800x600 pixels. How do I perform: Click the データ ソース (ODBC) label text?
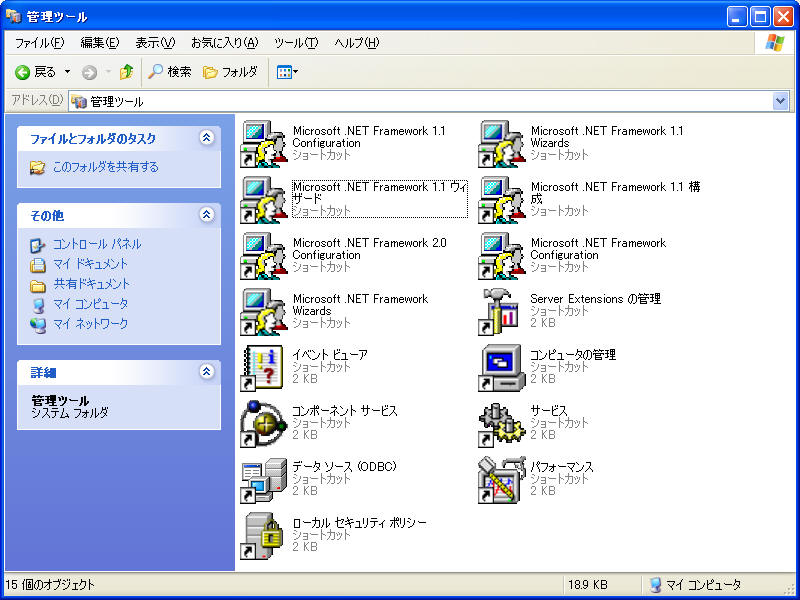[x=344, y=467]
